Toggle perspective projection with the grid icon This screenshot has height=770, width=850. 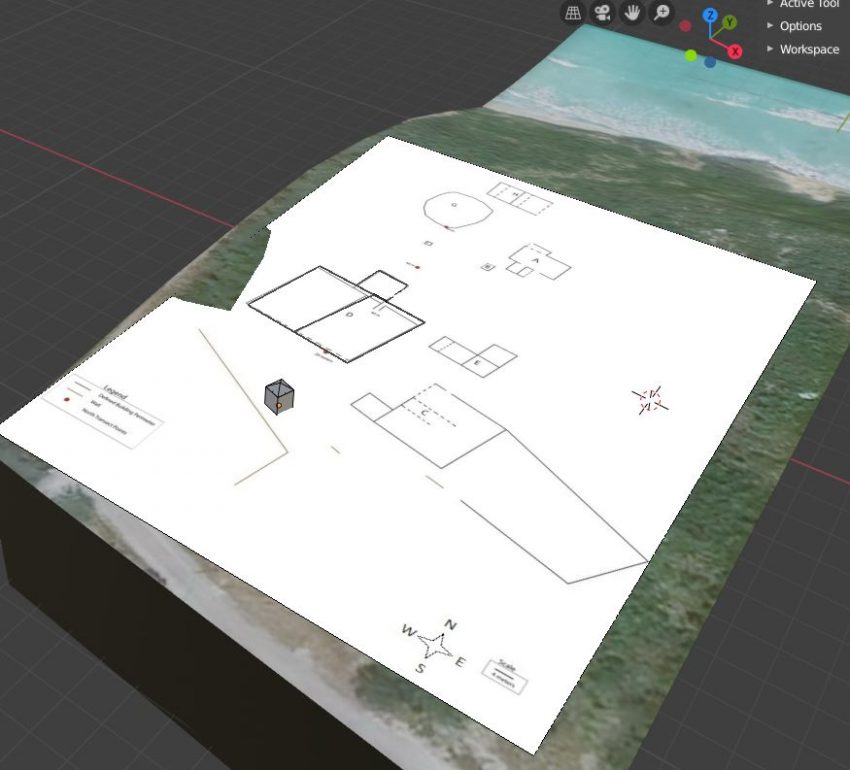574,12
